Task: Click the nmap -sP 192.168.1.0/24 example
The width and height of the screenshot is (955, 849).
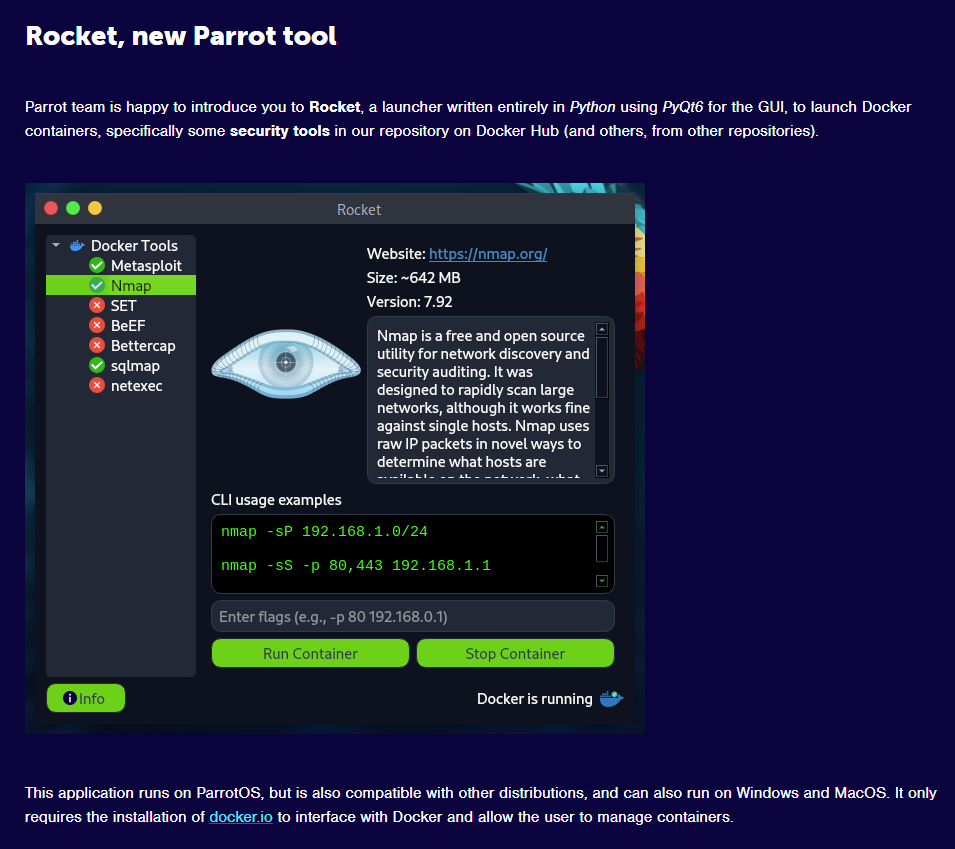Action: pyautogui.click(x=324, y=532)
